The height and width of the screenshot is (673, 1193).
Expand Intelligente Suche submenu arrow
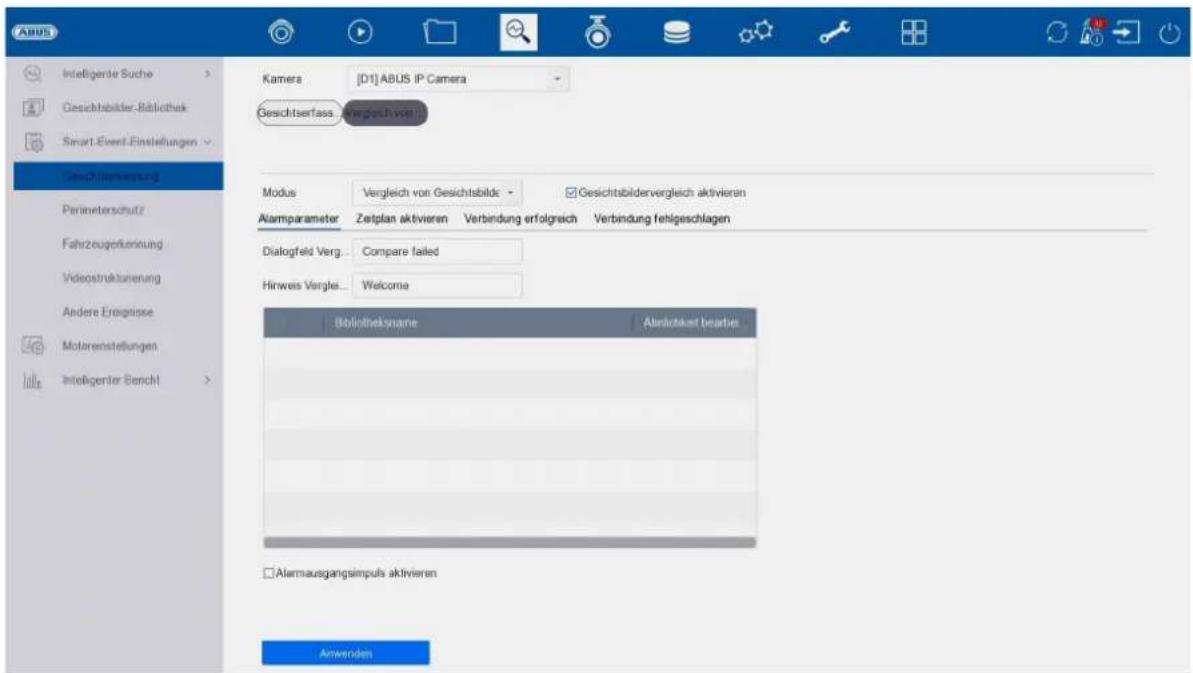[207, 74]
